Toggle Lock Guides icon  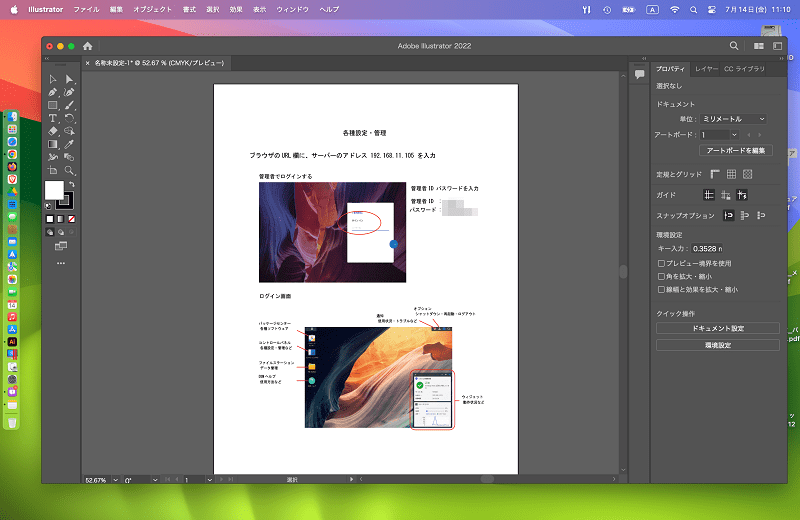coord(726,195)
